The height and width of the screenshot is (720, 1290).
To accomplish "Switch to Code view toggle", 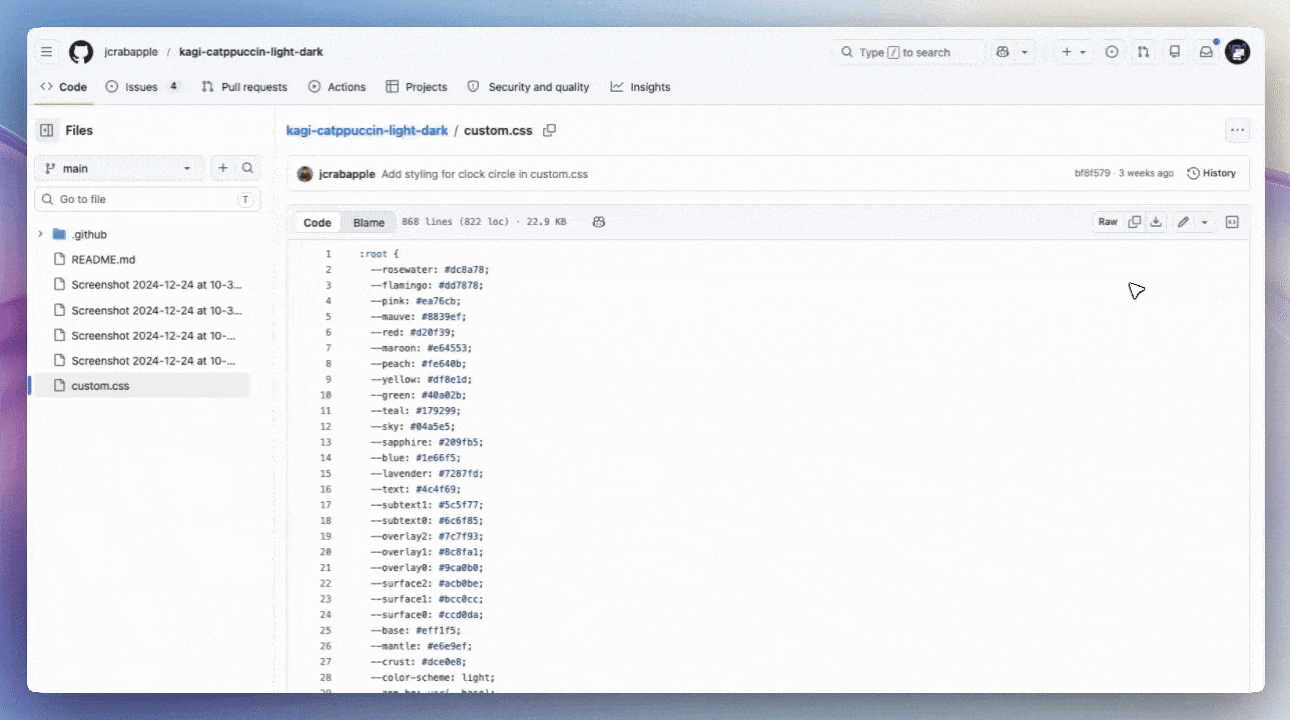I will (x=317, y=222).
